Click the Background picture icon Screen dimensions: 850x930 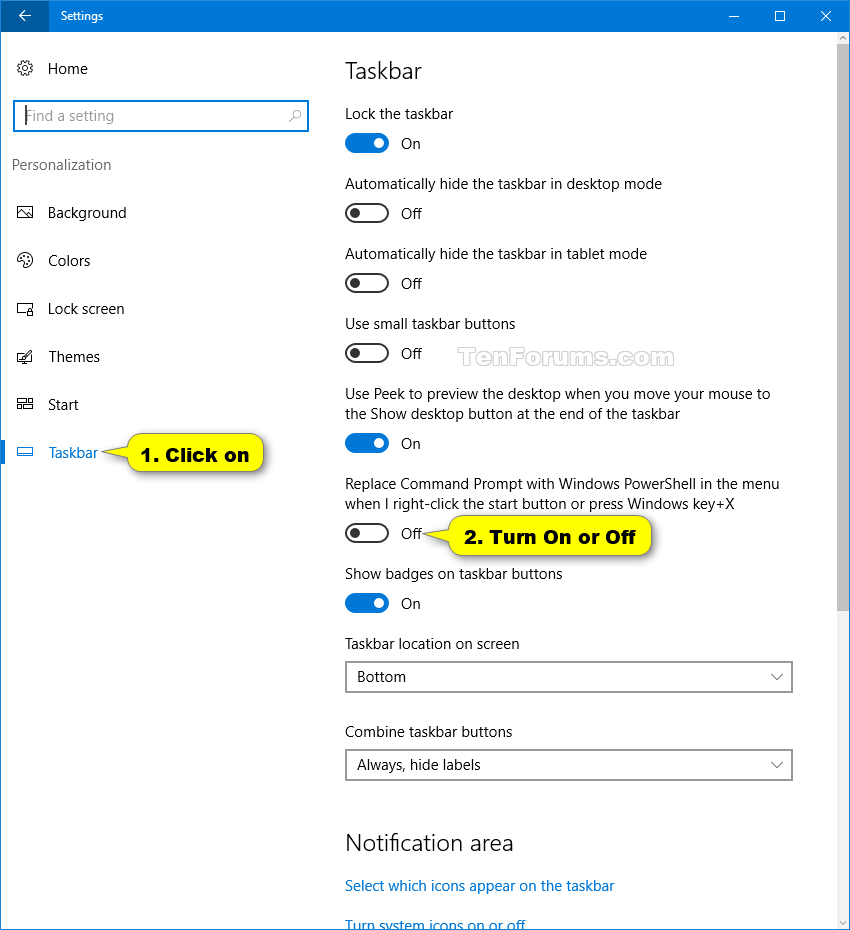[x=25, y=212]
